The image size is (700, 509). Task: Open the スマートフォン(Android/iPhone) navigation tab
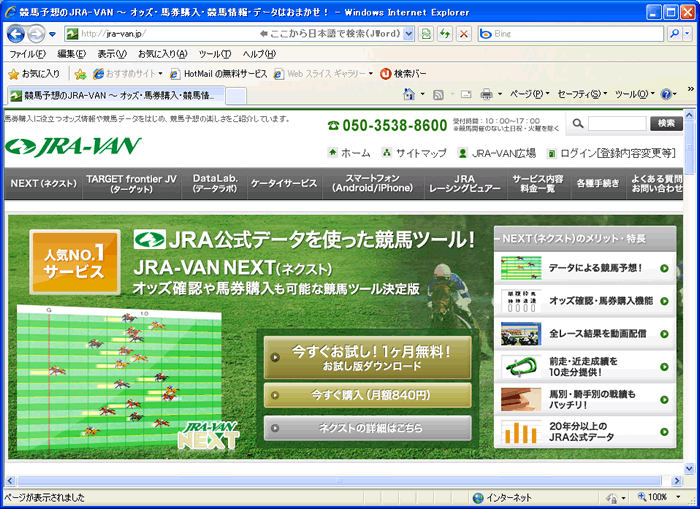[x=372, y=184]
